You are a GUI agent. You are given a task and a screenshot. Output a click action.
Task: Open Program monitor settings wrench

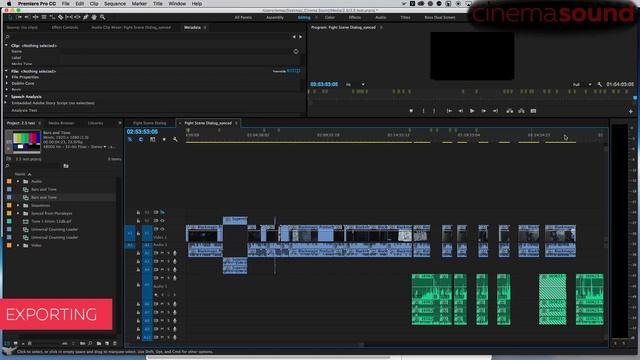(x=599, y=84)
